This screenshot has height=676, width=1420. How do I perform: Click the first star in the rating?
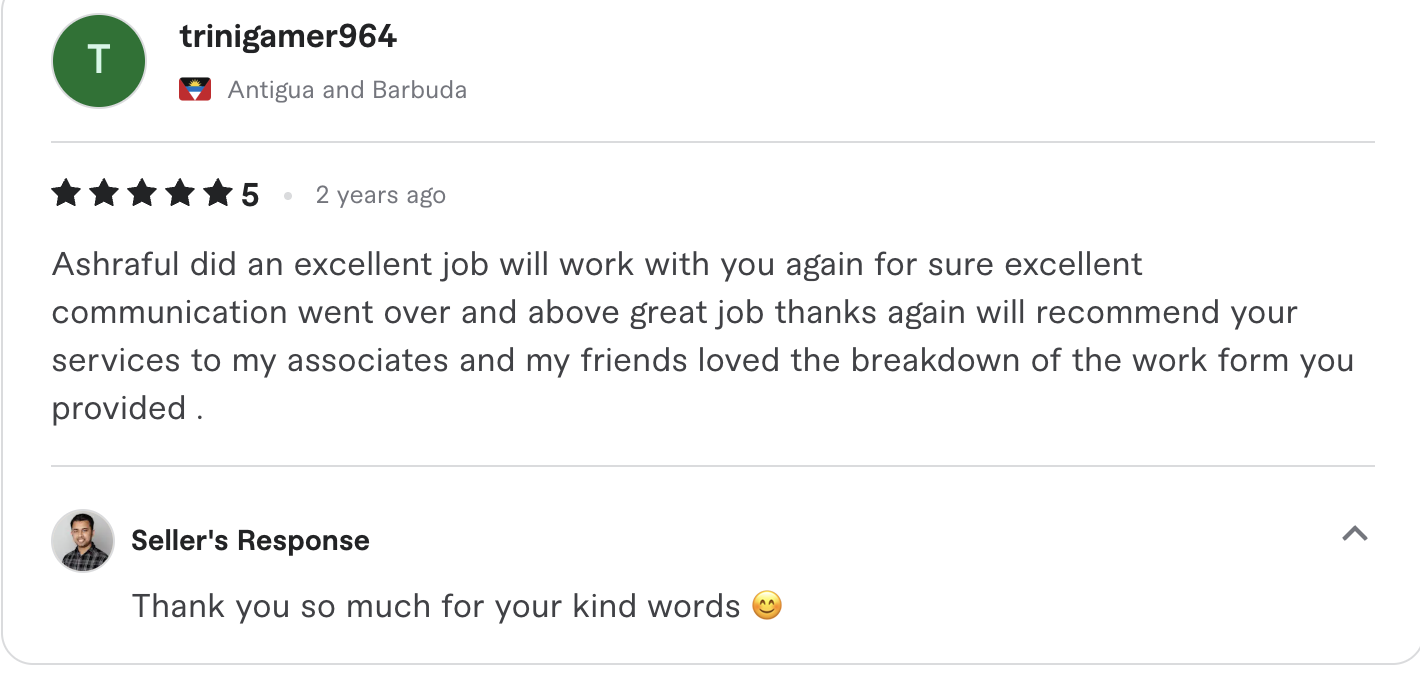66,193
